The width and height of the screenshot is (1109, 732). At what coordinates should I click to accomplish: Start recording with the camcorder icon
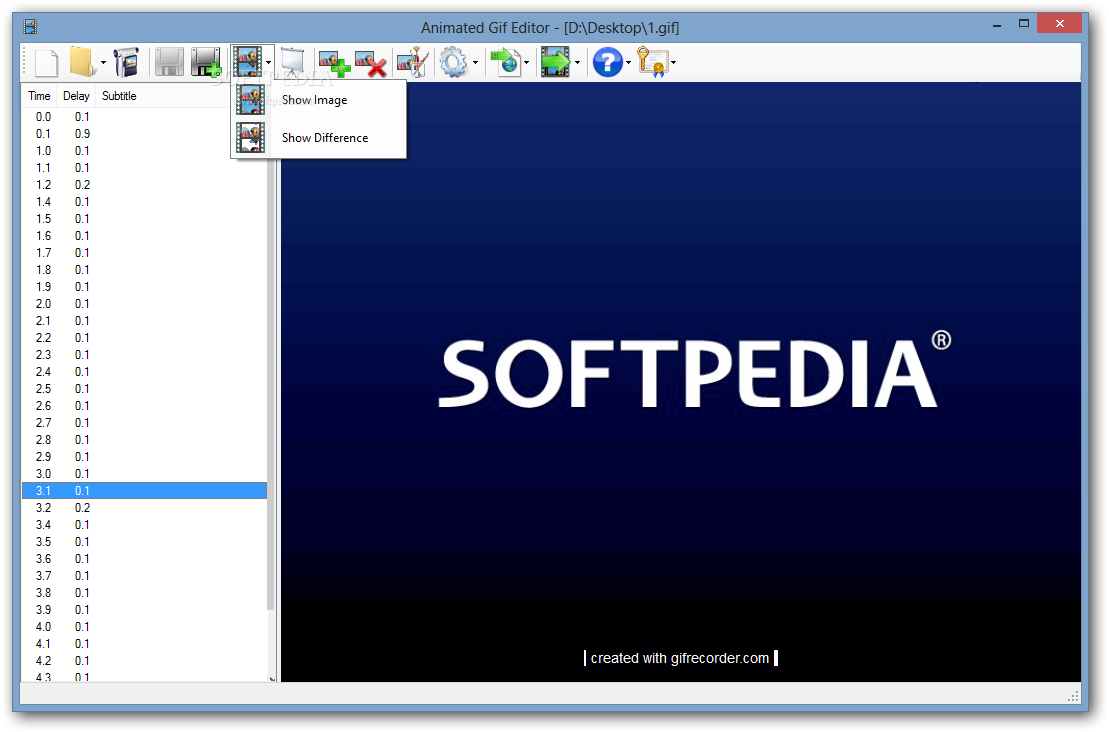pos(127,62)
